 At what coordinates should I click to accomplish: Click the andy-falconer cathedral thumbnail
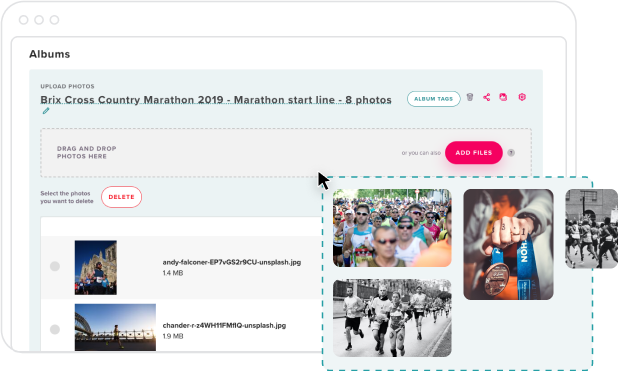[x=96, y=267]
